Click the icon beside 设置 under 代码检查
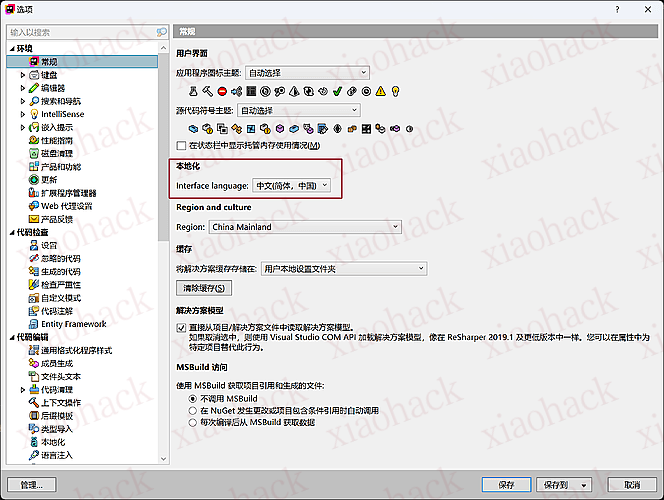 (x=34, y=246)
